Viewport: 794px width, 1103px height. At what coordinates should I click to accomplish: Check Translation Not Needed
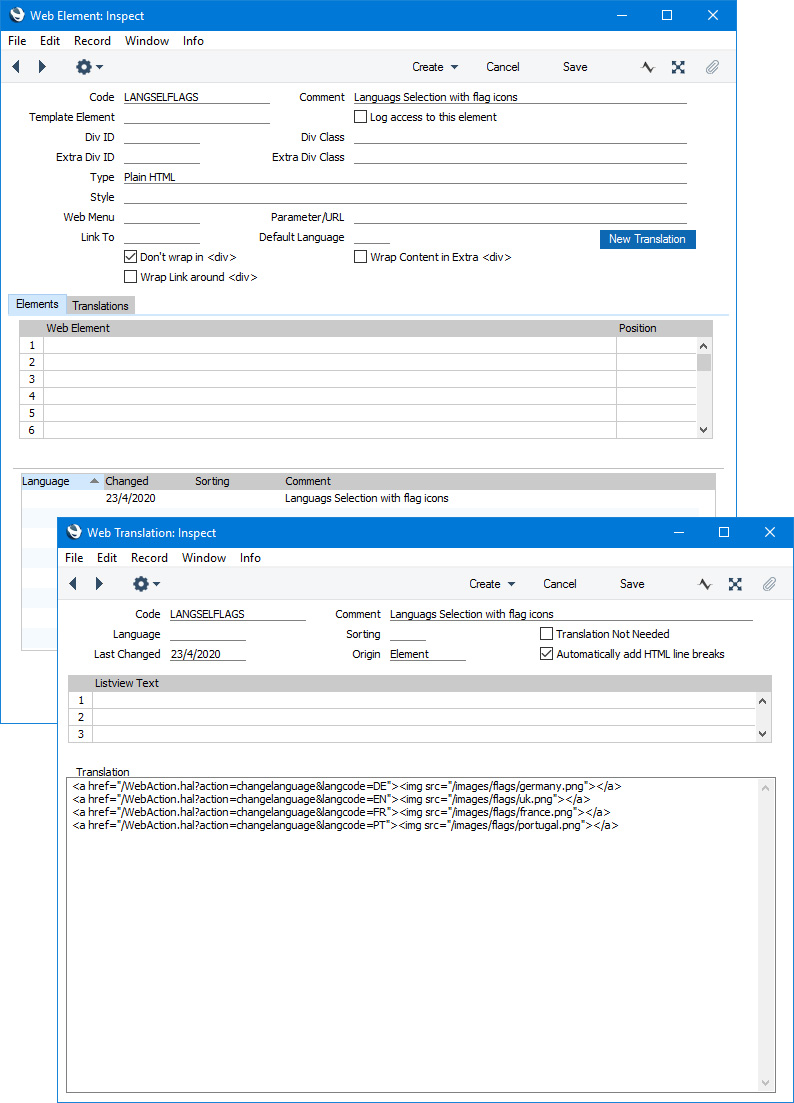pos(546,634)
